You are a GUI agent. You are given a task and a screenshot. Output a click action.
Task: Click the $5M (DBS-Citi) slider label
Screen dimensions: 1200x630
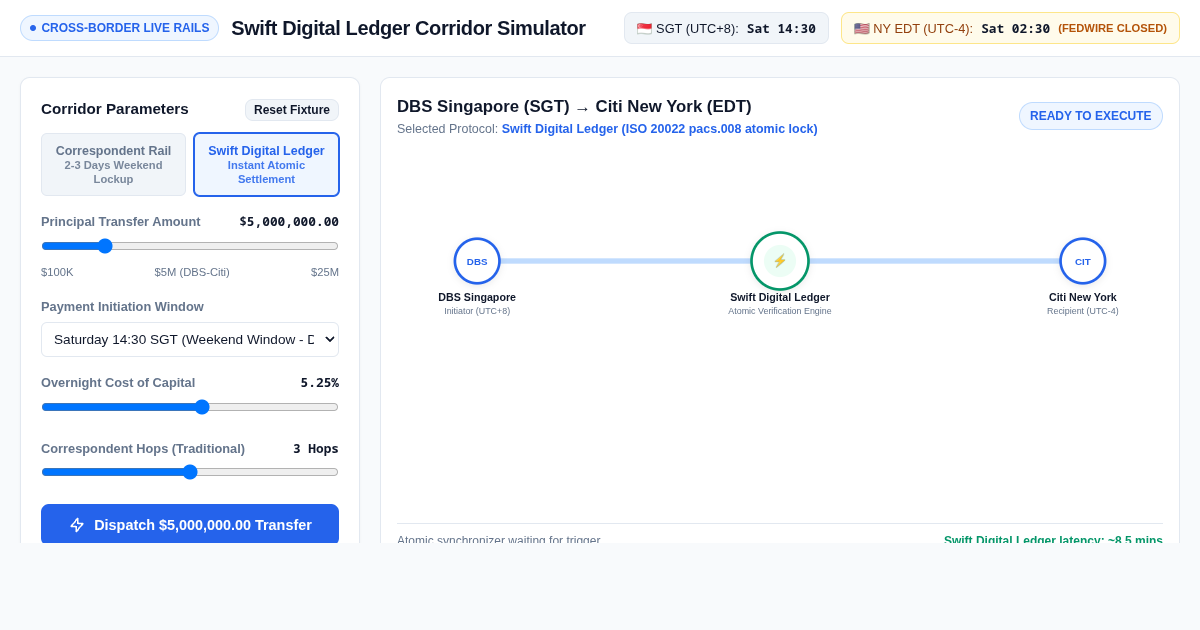192,272
